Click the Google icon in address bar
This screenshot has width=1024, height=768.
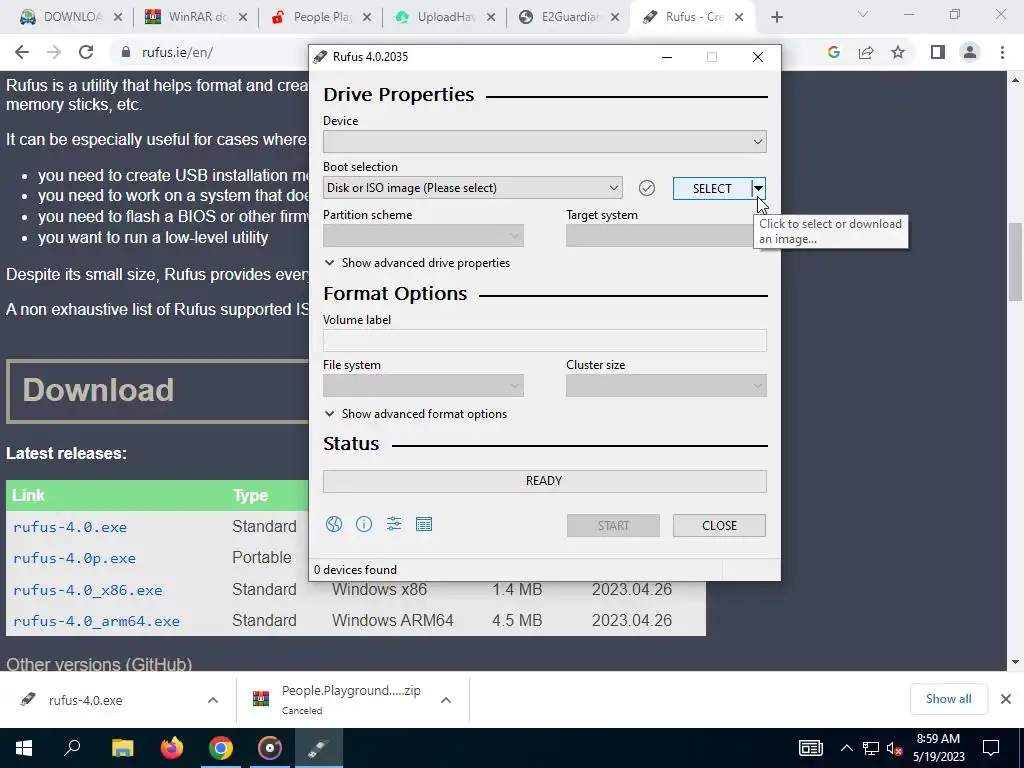point(833,52)
